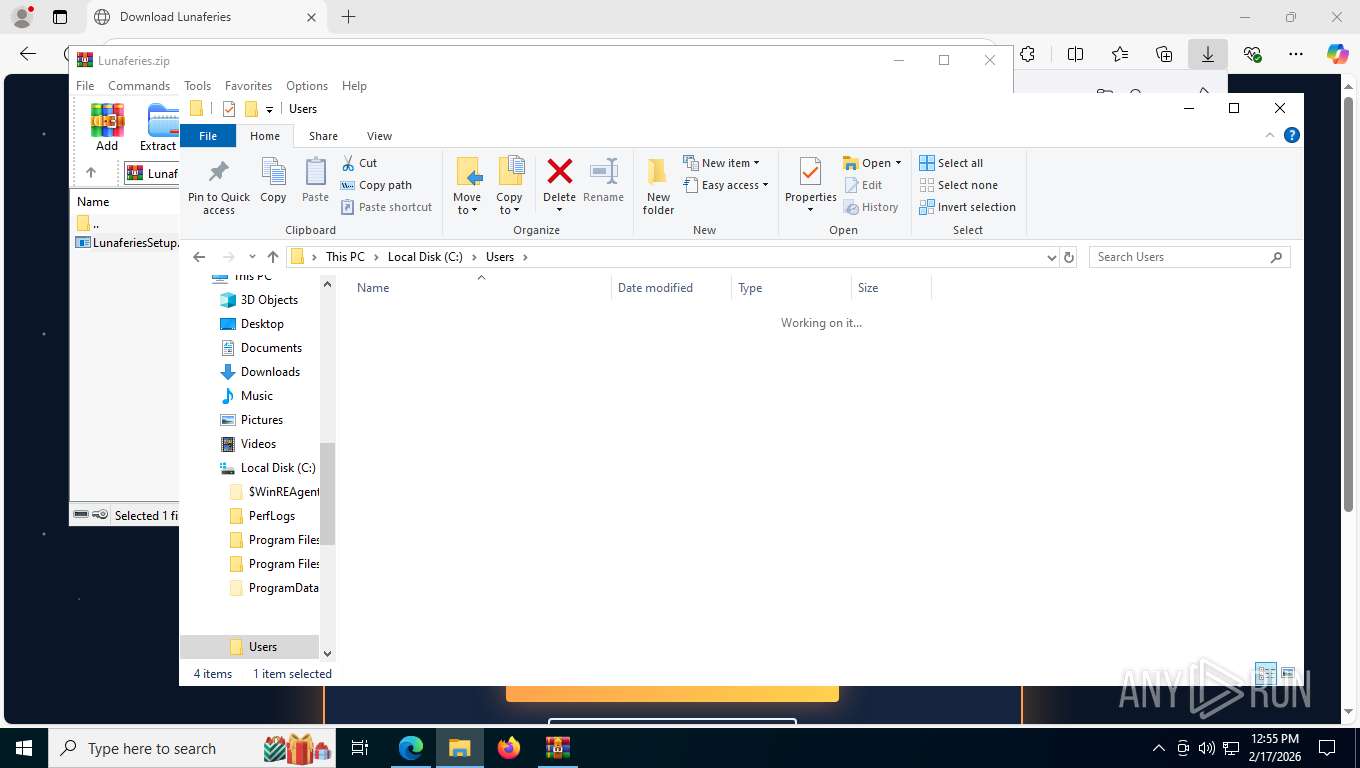
Task: Click Local Disk (C:) in address path
Action: click(x=425, y=257)
